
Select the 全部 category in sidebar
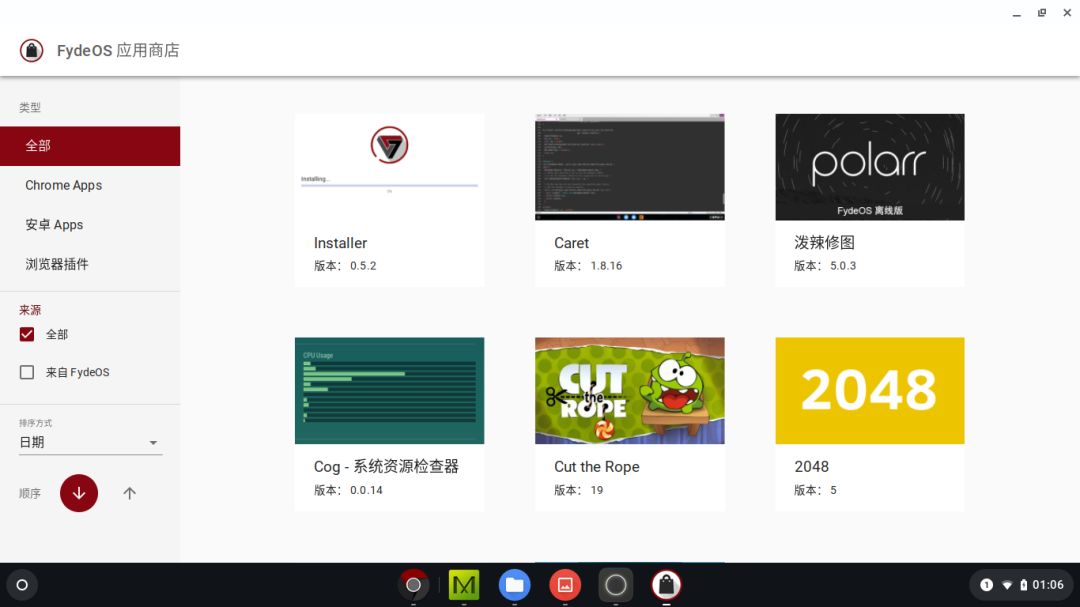90,146
